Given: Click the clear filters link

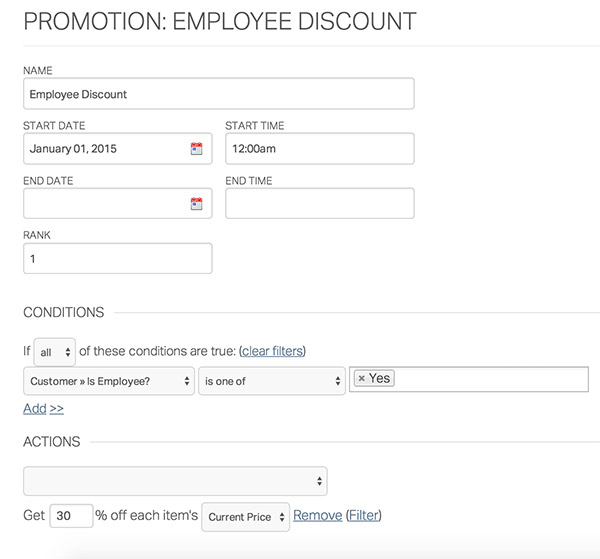Looking at the screenshot, I should point(272,351).
